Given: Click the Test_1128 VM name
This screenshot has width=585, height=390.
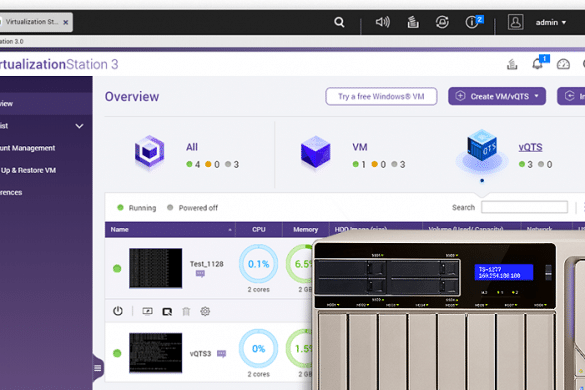Looking at the screenshot, I should [206, 264].
